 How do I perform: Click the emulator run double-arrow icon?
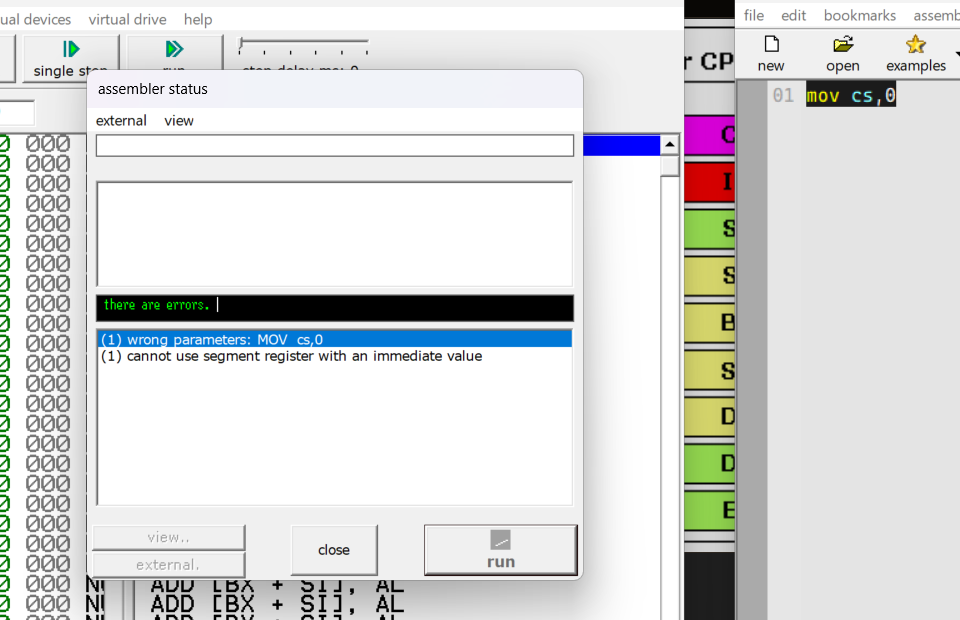[174, 49]
